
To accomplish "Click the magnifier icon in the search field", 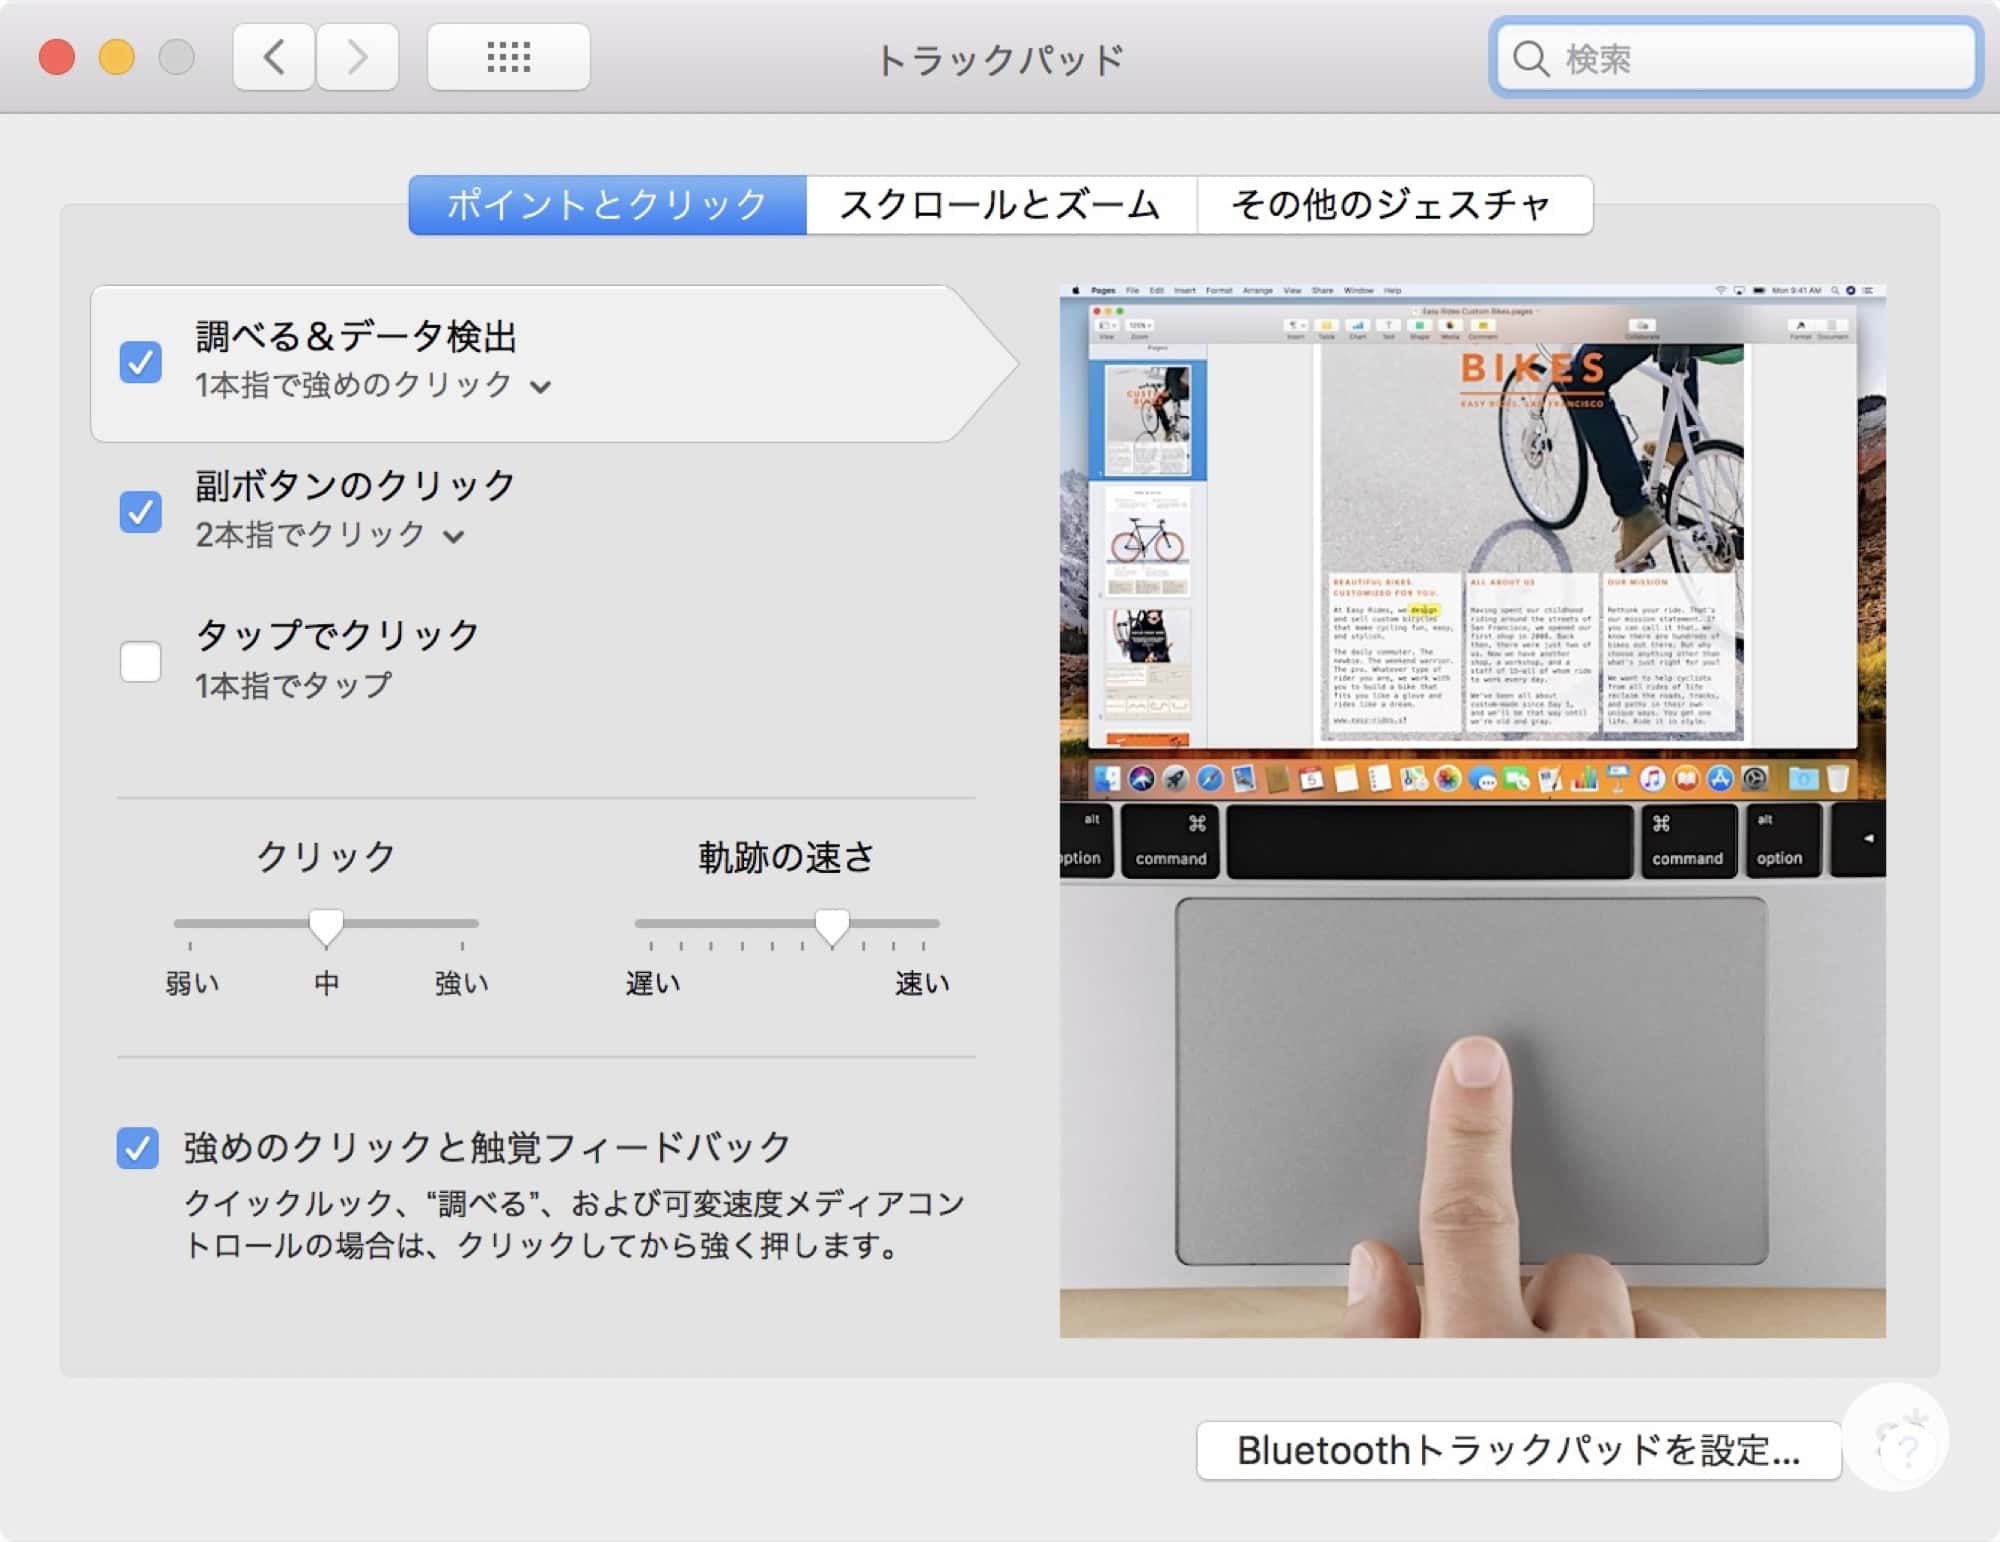I will 1530,58.
